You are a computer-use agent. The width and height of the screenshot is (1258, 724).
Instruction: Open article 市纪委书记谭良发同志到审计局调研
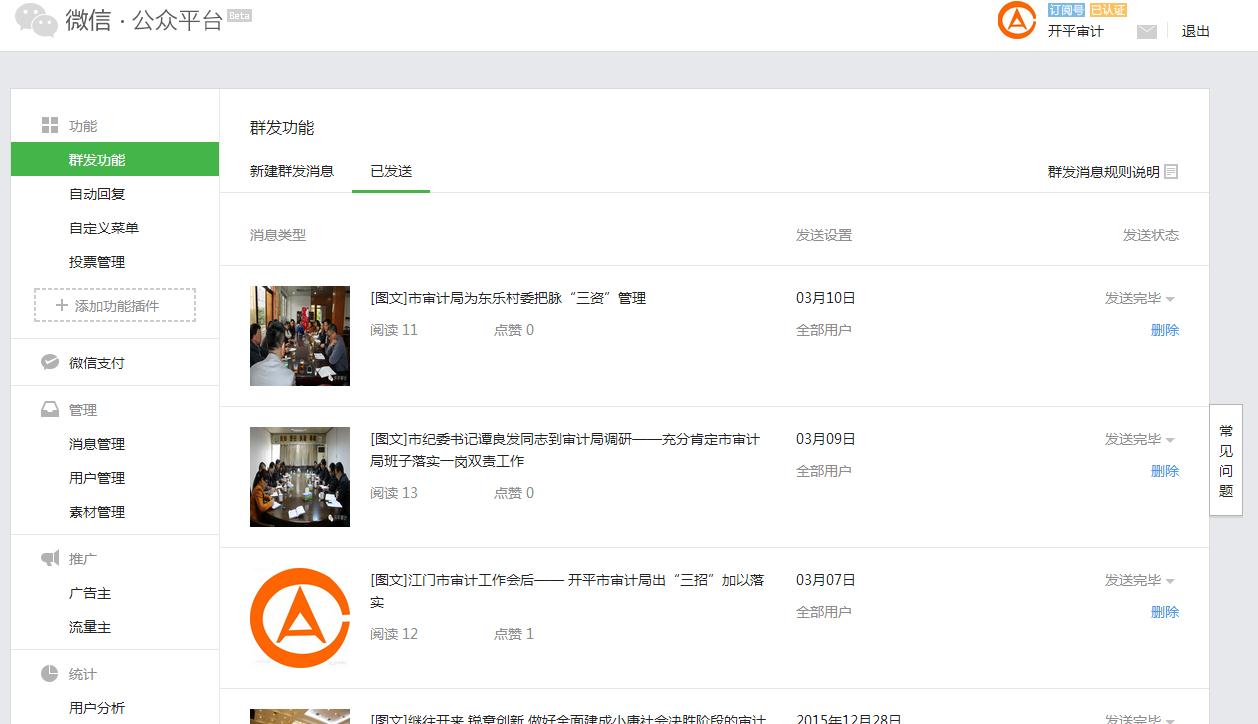point(565,450)
